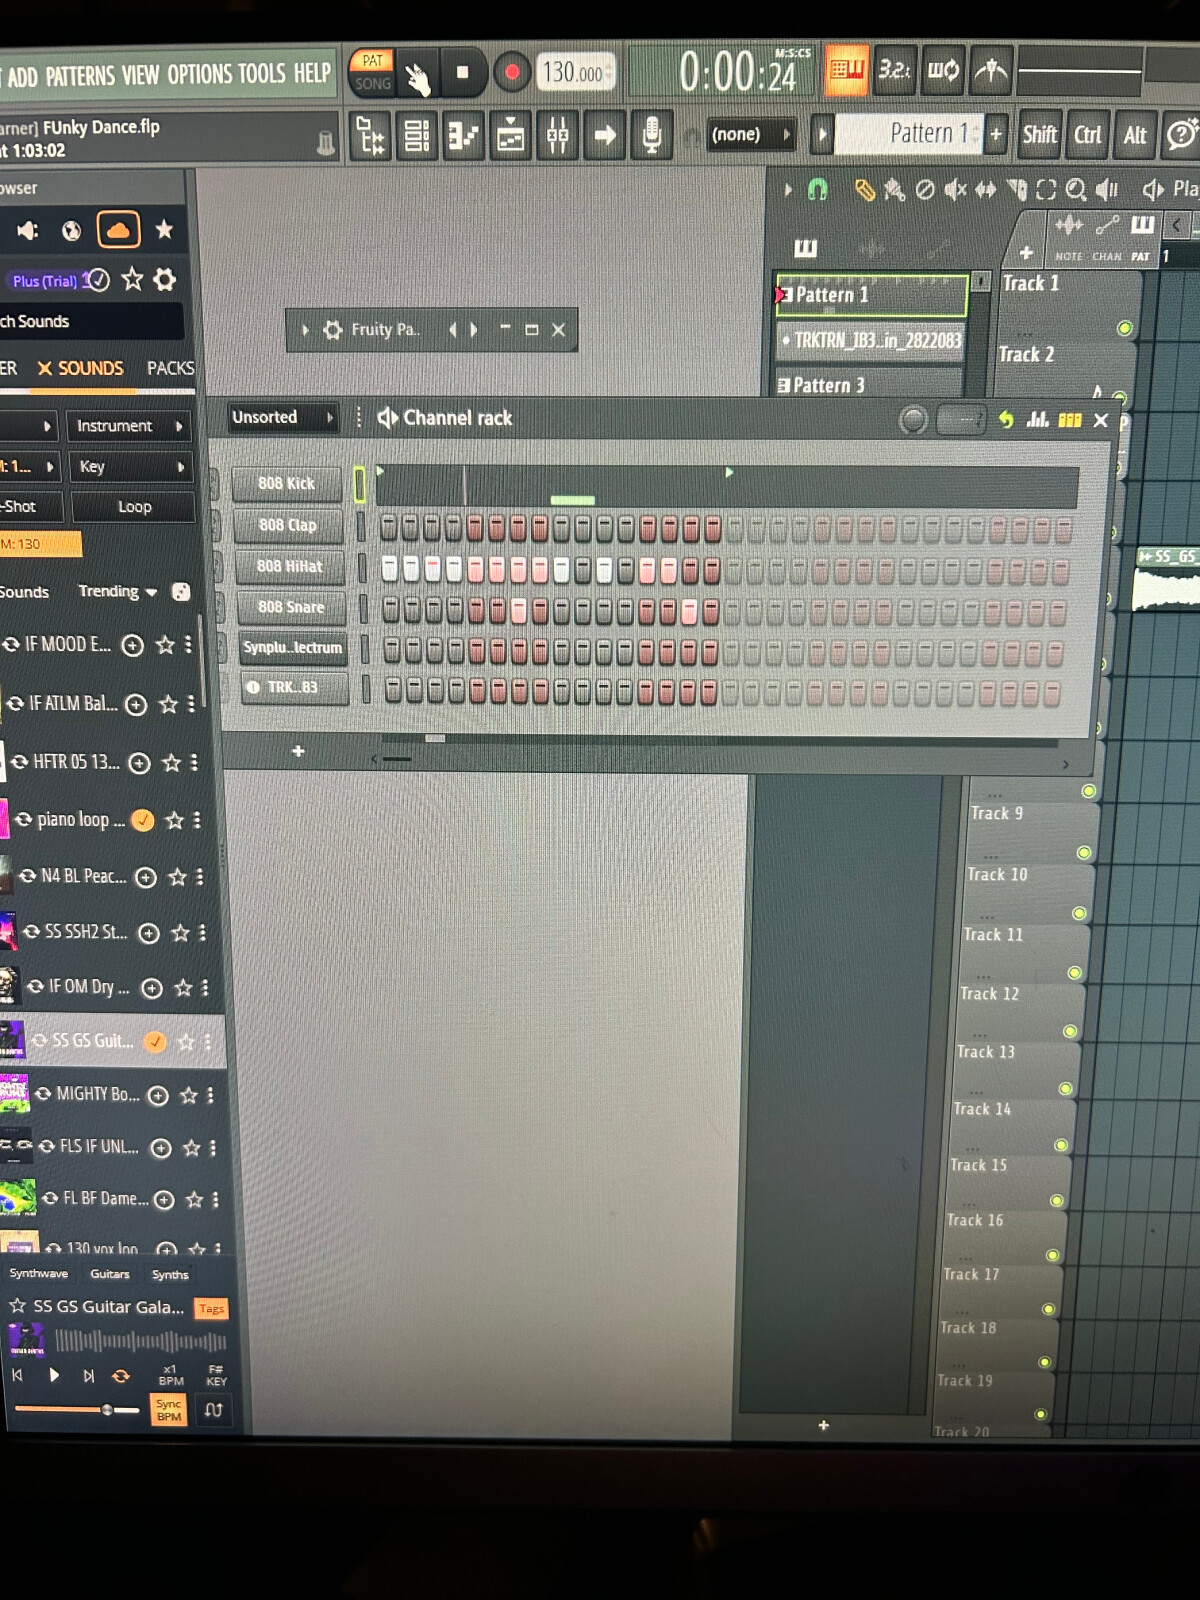Click the channel rack graph editor icon
The width and height of the screenshot is (1200, 1600).
1038,419
